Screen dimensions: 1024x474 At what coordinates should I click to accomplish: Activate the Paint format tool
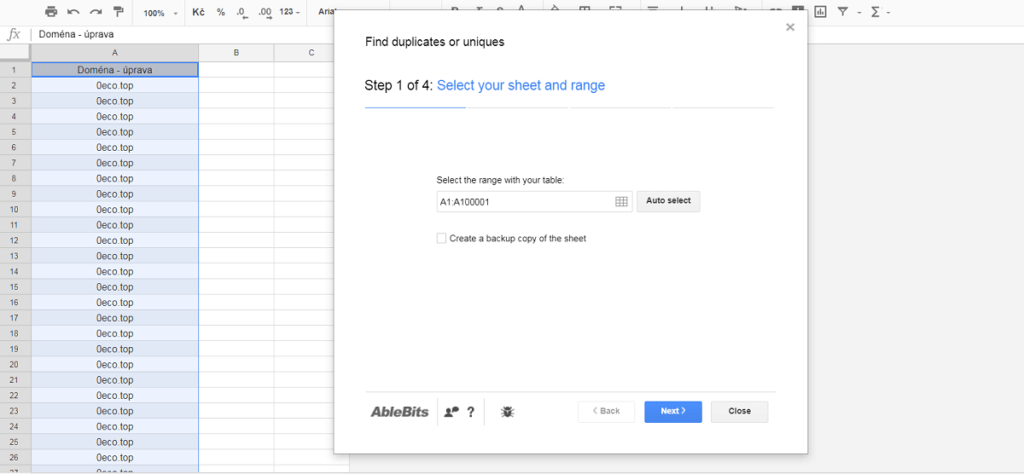coord(119,12)
